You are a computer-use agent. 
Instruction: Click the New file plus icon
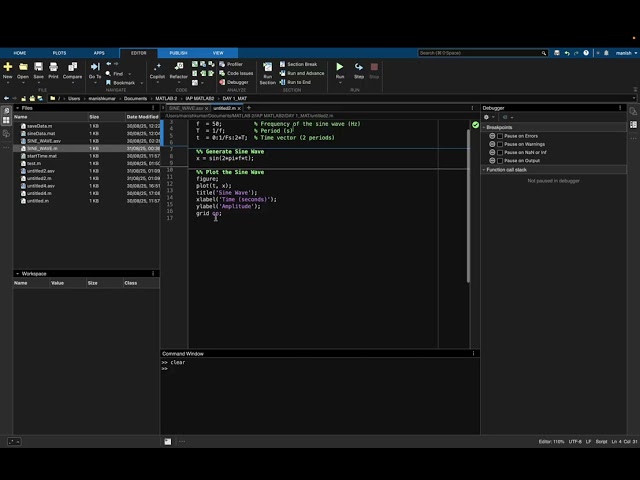tap(8, 67)
